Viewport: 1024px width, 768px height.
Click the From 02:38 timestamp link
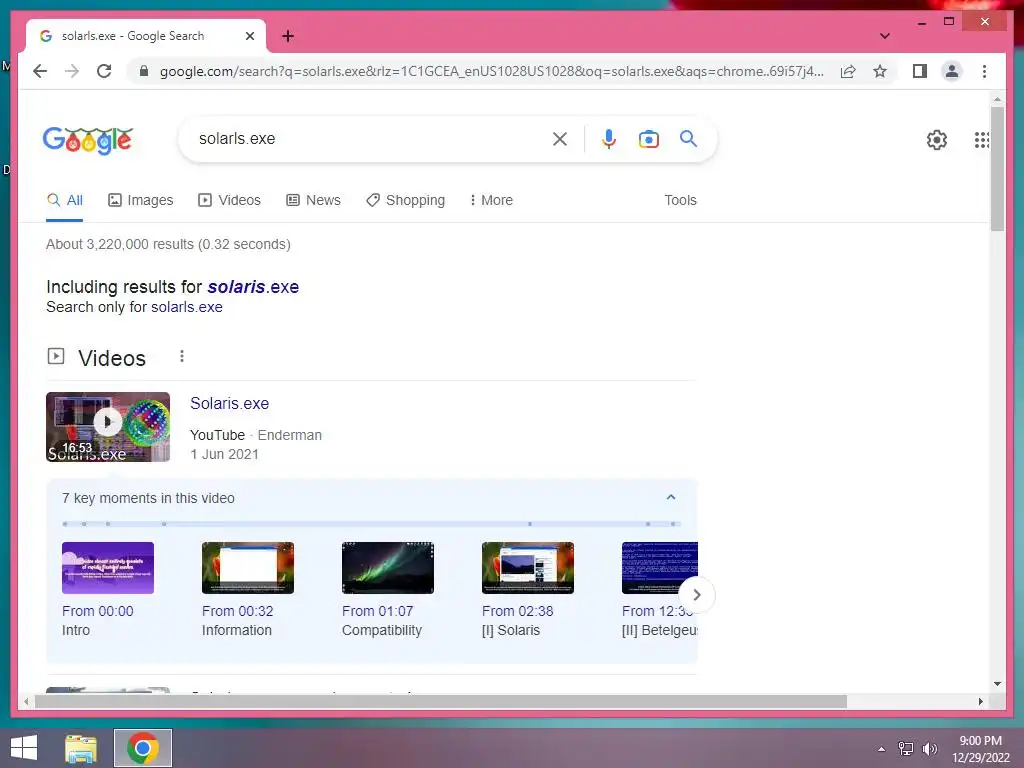point(517,611)
